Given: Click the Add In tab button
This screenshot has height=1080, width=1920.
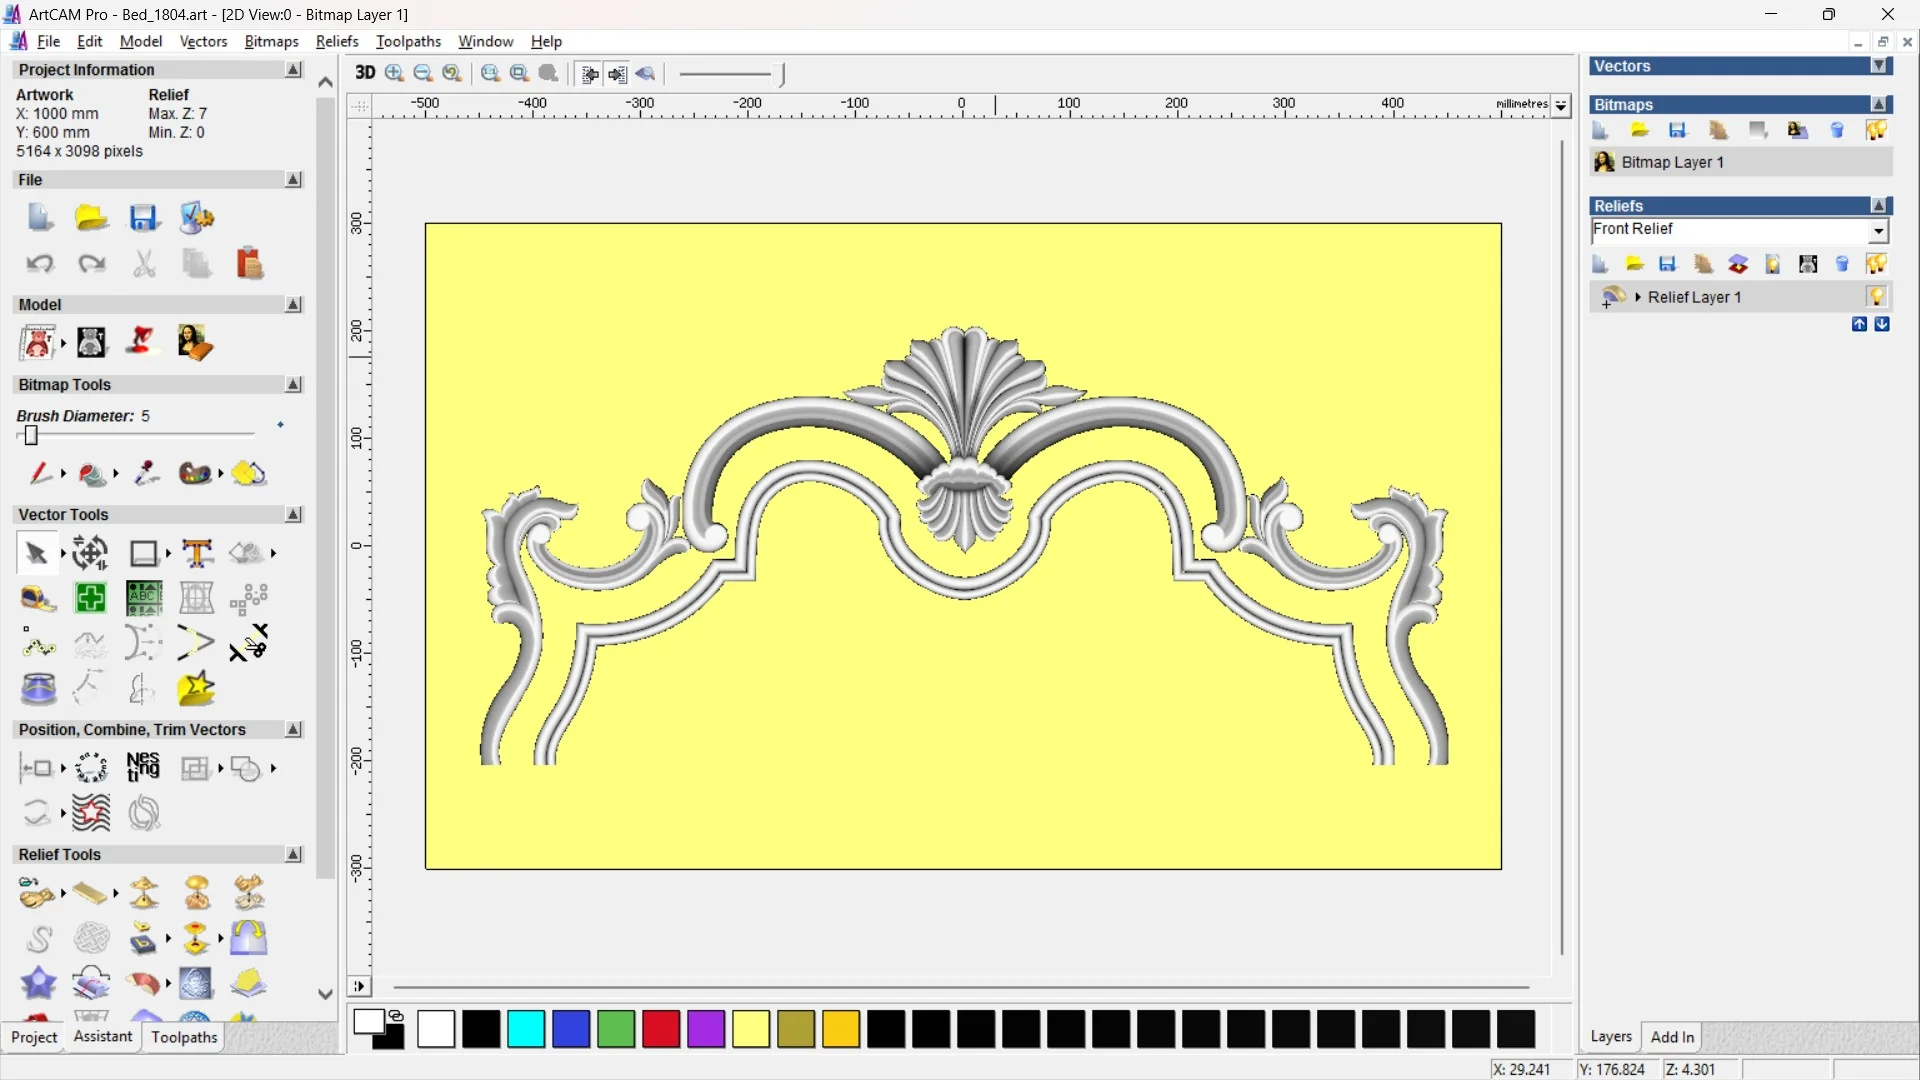Looking at the screenshot, I should click(x=1672, y=1037).
